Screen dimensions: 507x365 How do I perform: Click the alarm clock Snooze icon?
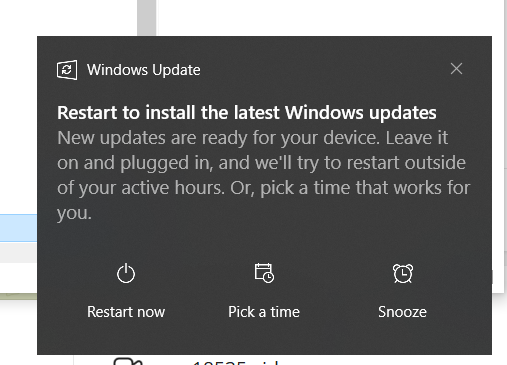403,273
